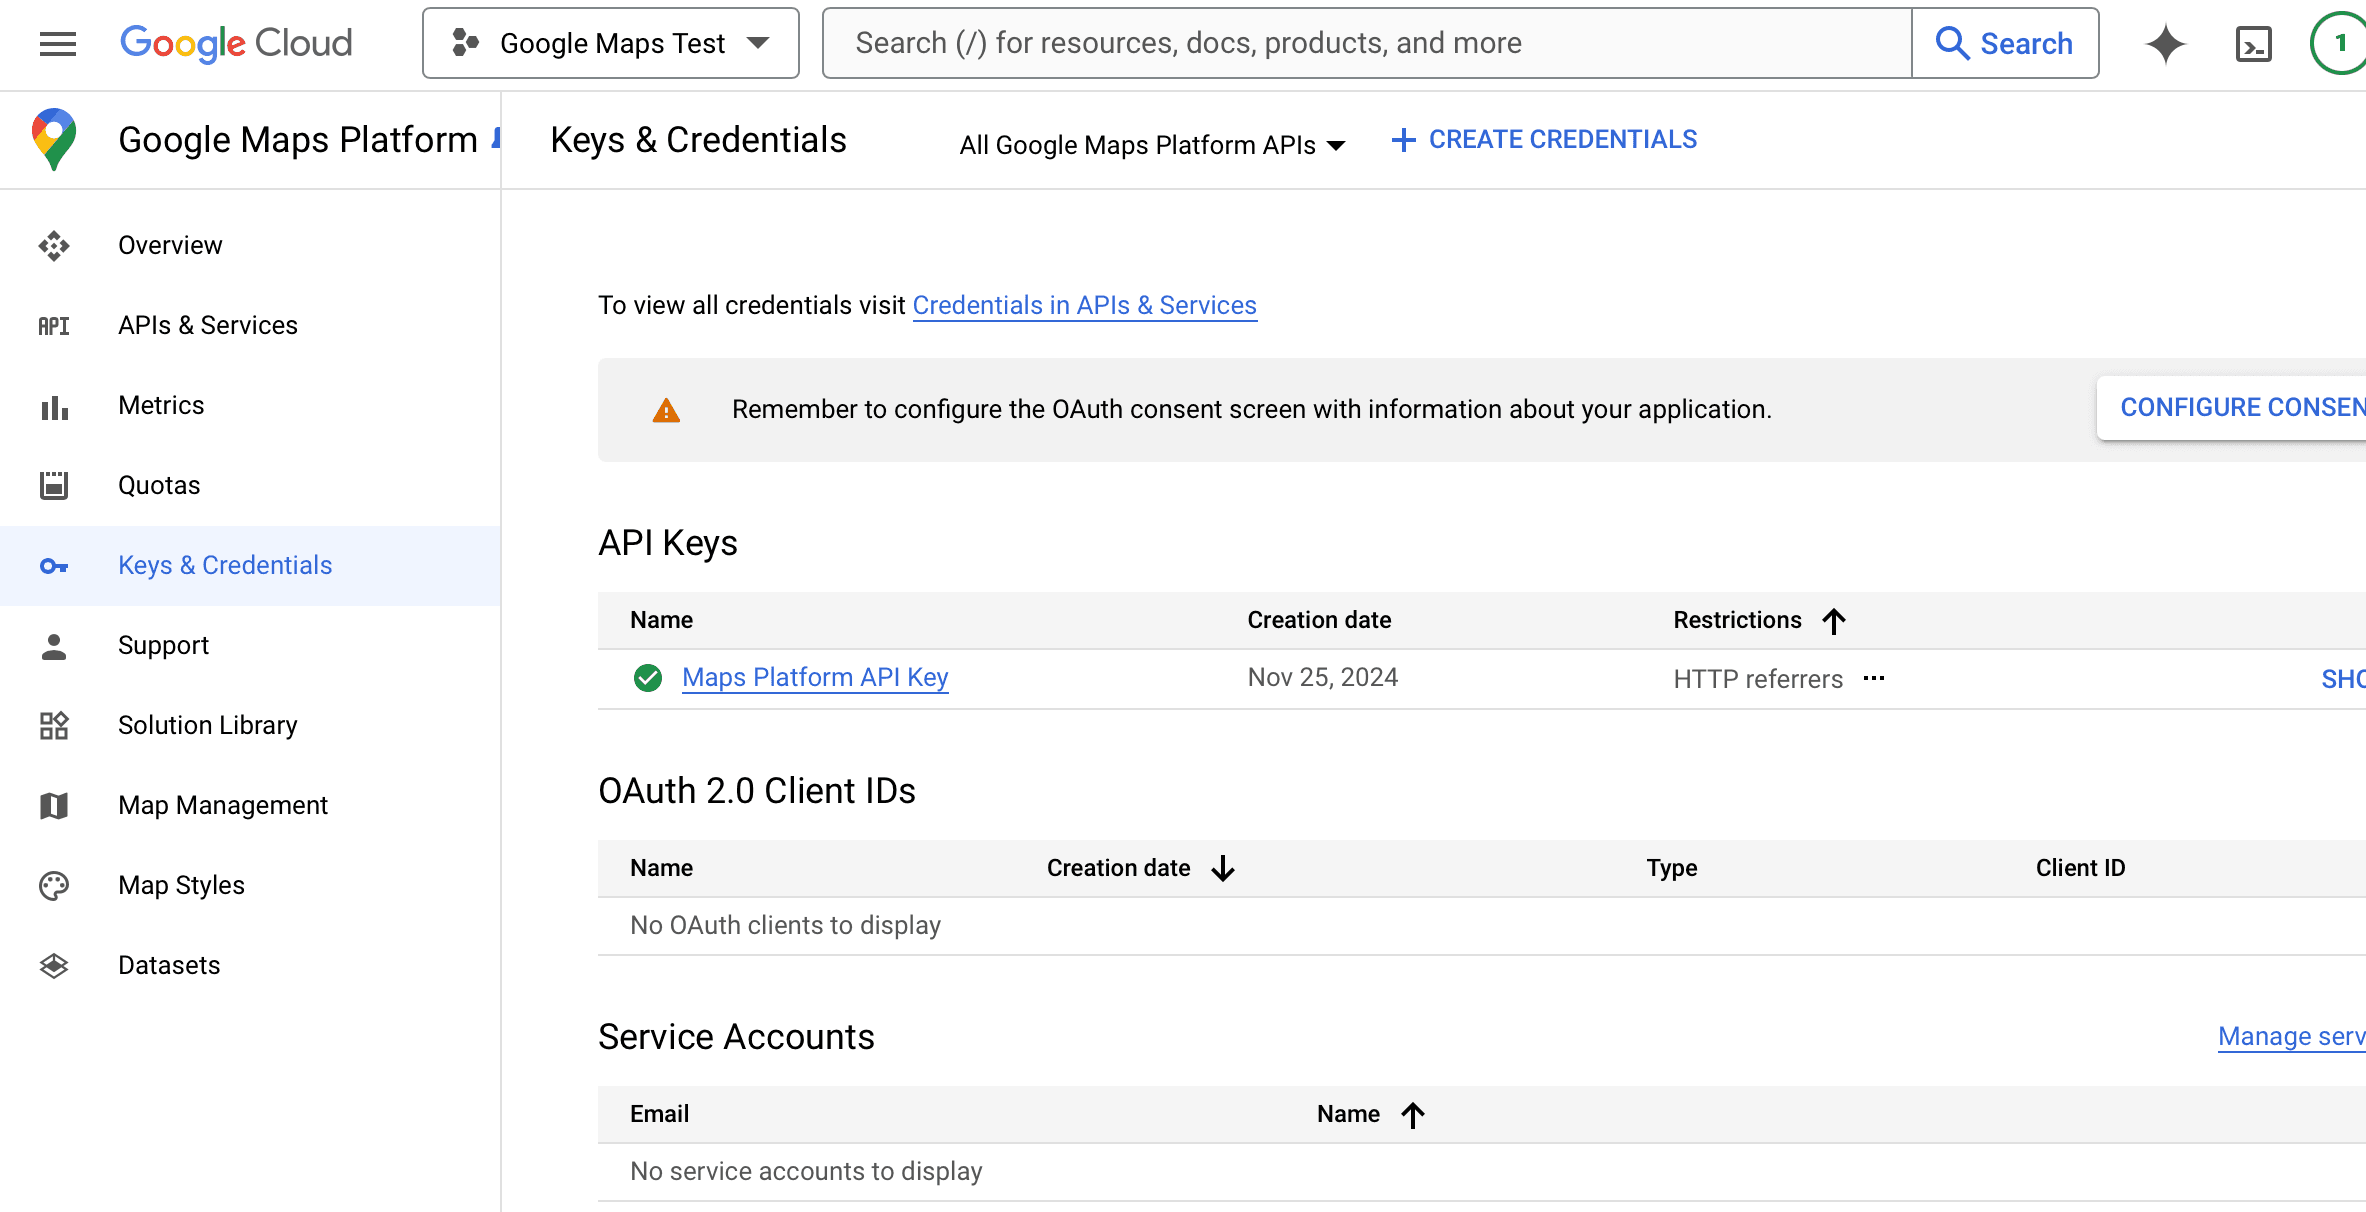Open the hamburger navigation menu

[x=57, y=43]
